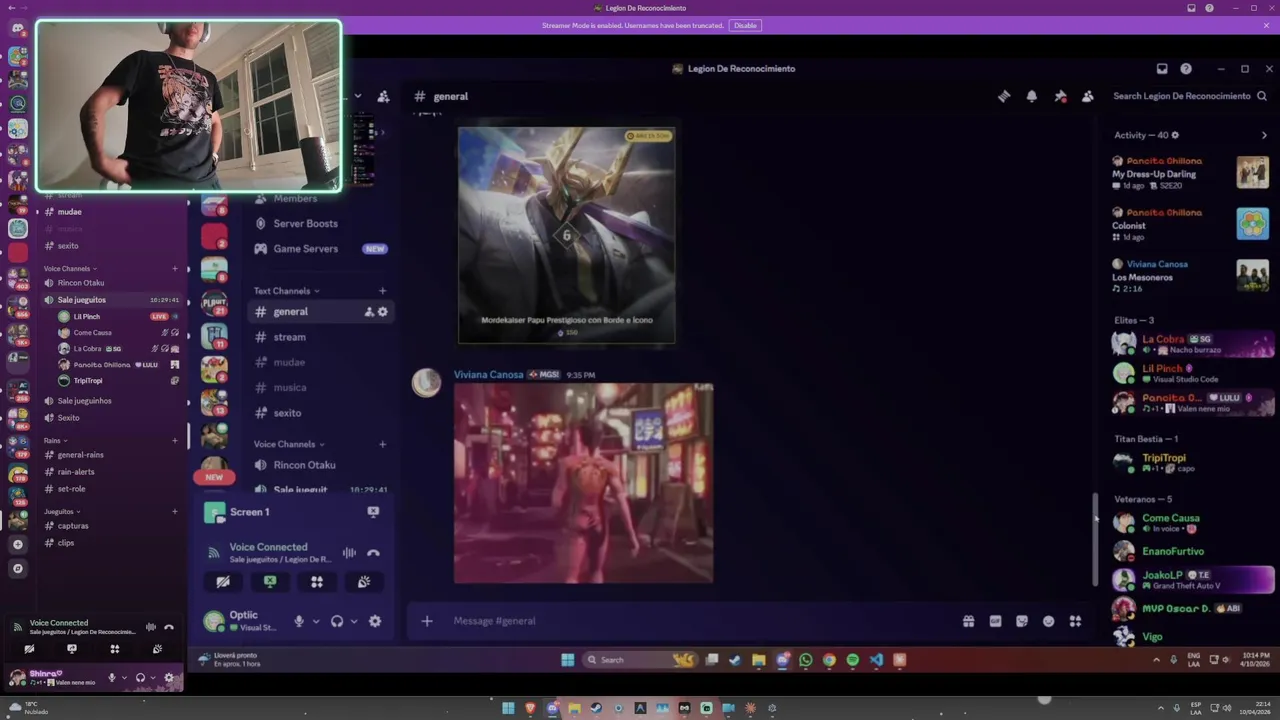1280x720 pixels.
Task: Open Viviana Canosa username on message
Action: pyautogui.click(x=488, y=375)
